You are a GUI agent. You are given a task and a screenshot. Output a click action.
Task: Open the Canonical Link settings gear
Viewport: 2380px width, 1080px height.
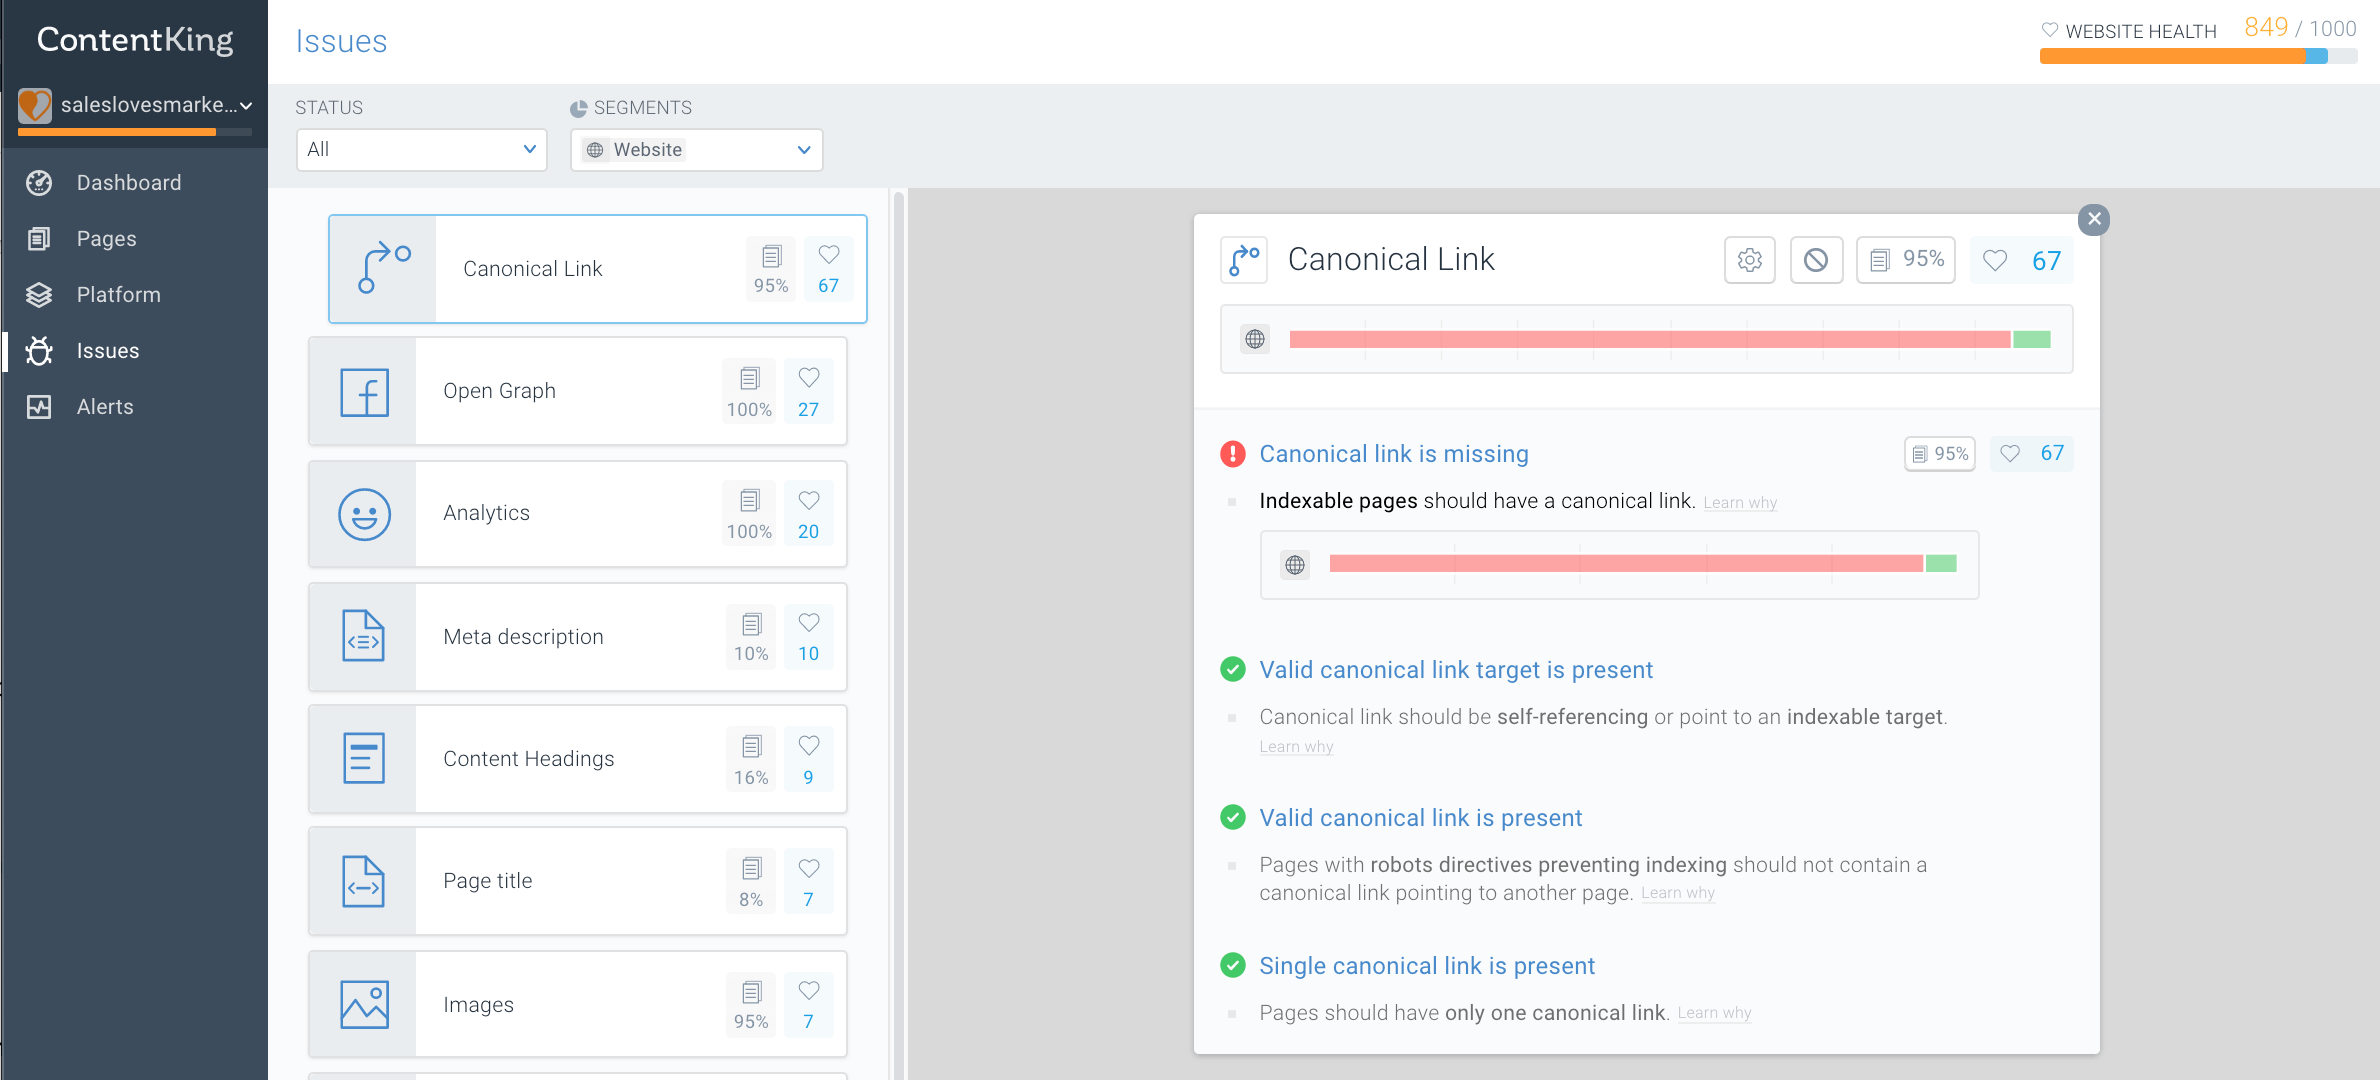(x=1749, y=260)
